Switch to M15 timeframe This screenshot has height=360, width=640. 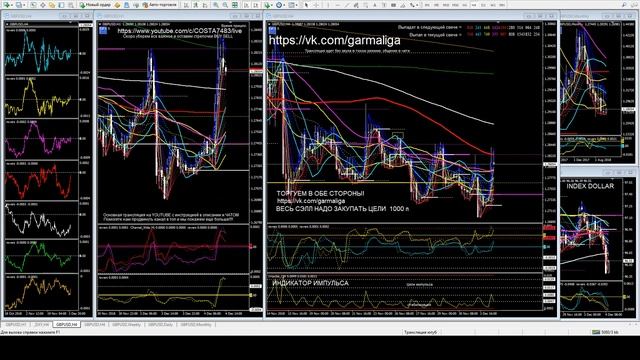[446, 5]
